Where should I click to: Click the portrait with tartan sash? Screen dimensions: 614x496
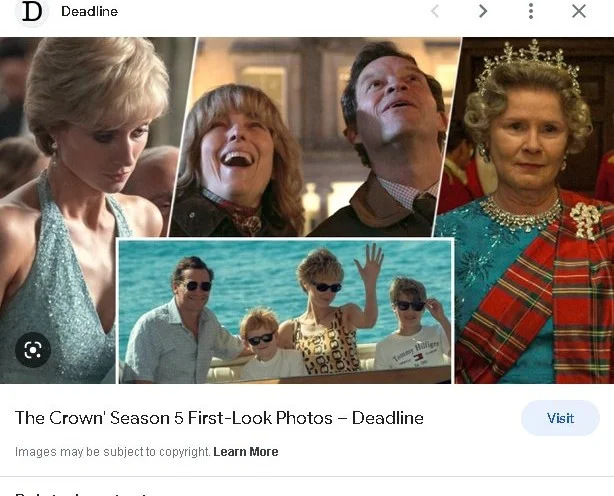(x=525, y=210)
